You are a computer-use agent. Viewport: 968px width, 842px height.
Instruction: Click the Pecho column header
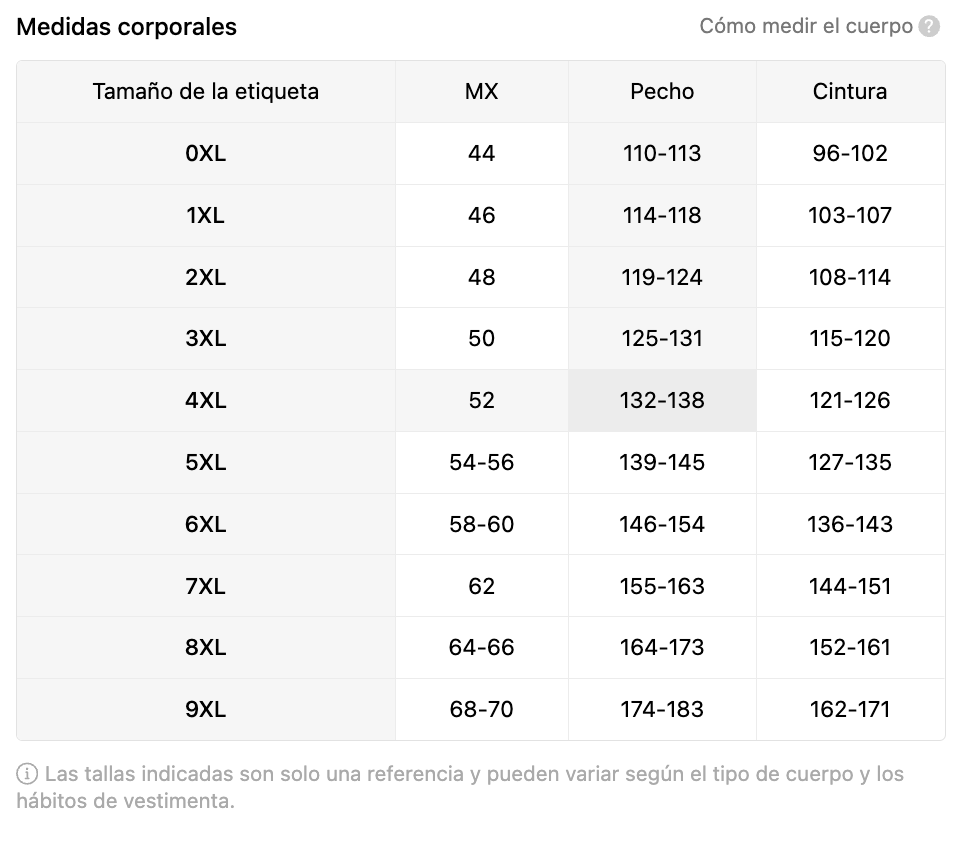click(662, 92)
